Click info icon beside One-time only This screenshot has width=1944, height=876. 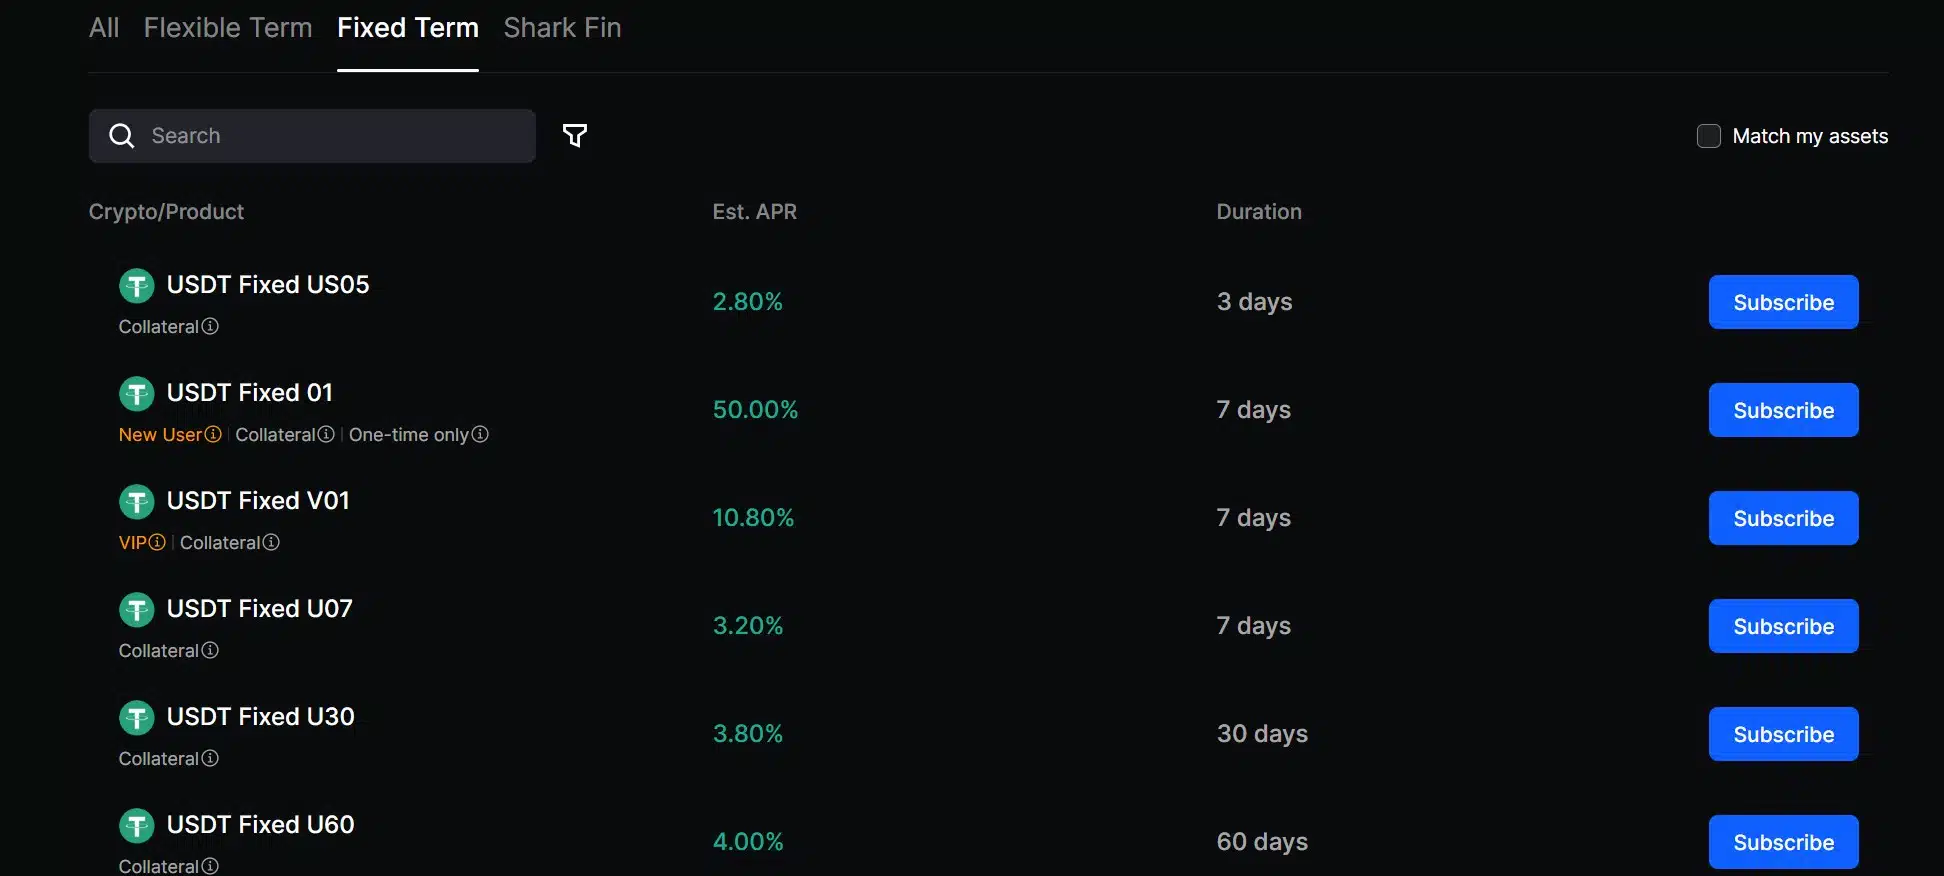point(480,434)
